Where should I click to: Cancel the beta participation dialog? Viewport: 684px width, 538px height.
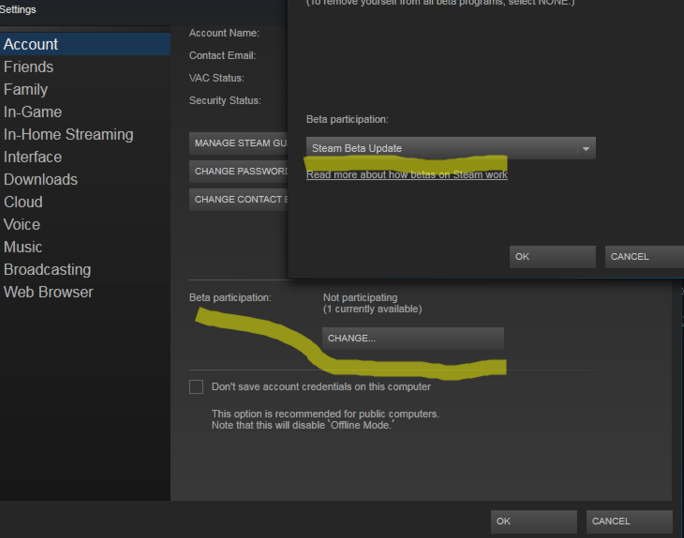tap(644, 257)
